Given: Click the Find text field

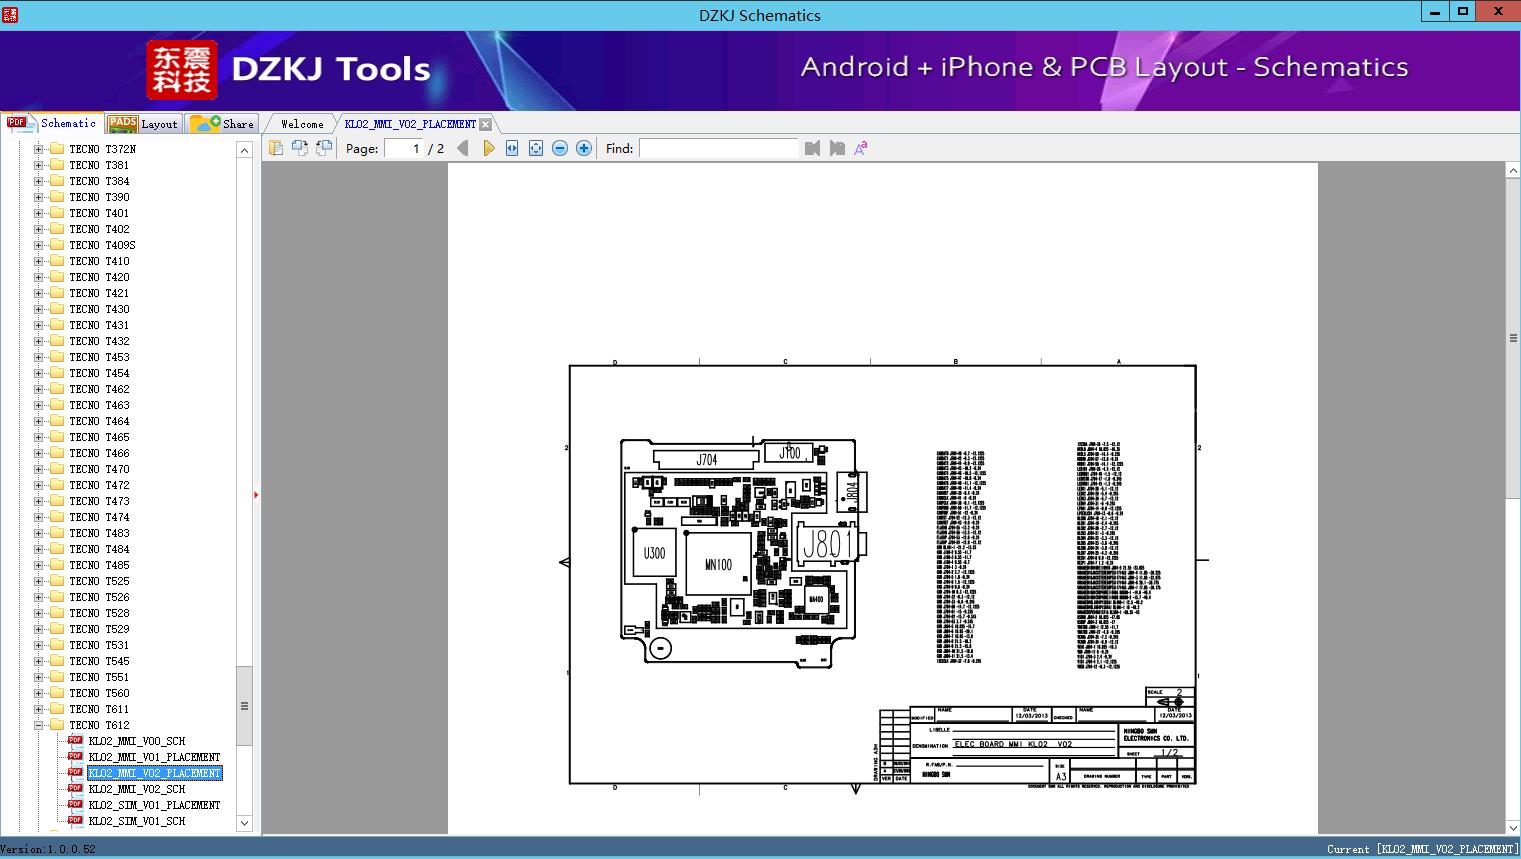Looking at the screenshot, I should pos(718,148).
